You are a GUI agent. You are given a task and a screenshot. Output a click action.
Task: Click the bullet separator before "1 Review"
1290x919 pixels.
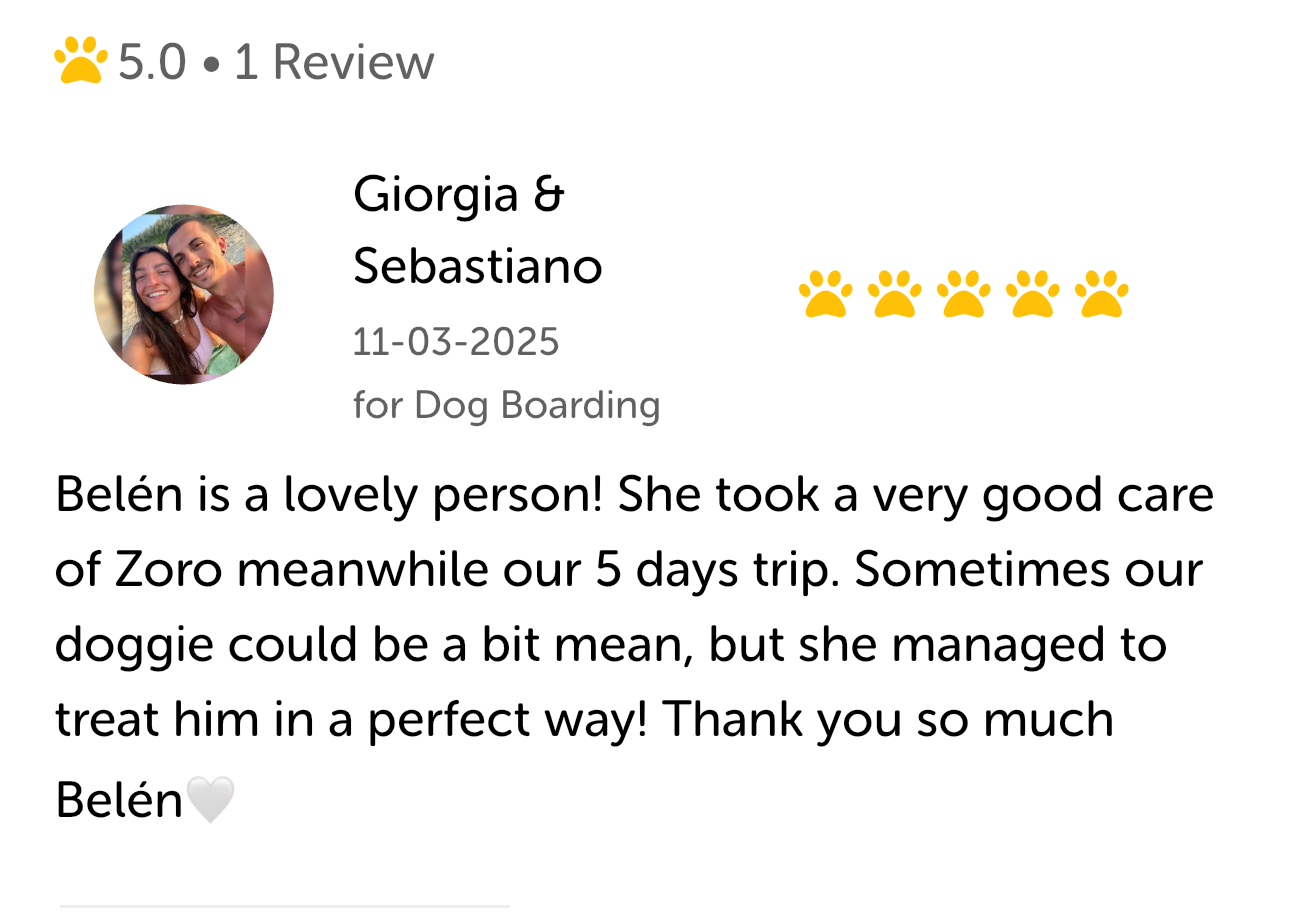[x=210, y=64]
